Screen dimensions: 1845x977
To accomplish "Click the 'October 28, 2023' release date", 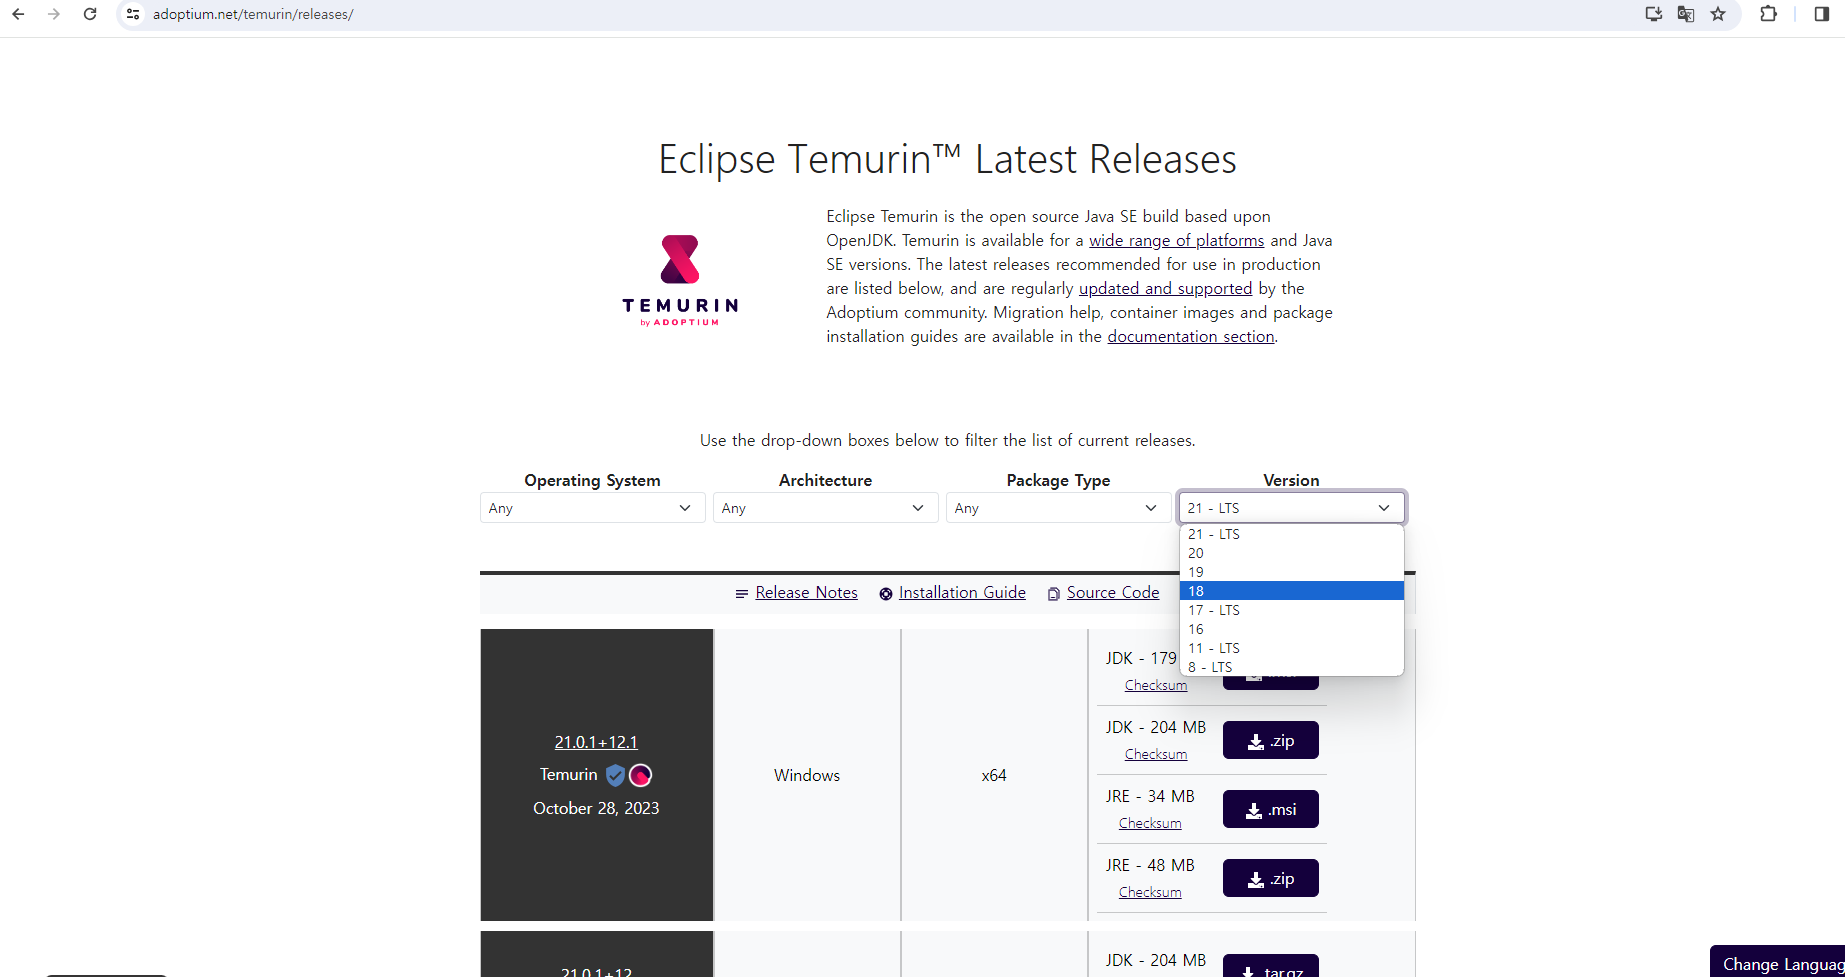I will [x=596, y=808].
